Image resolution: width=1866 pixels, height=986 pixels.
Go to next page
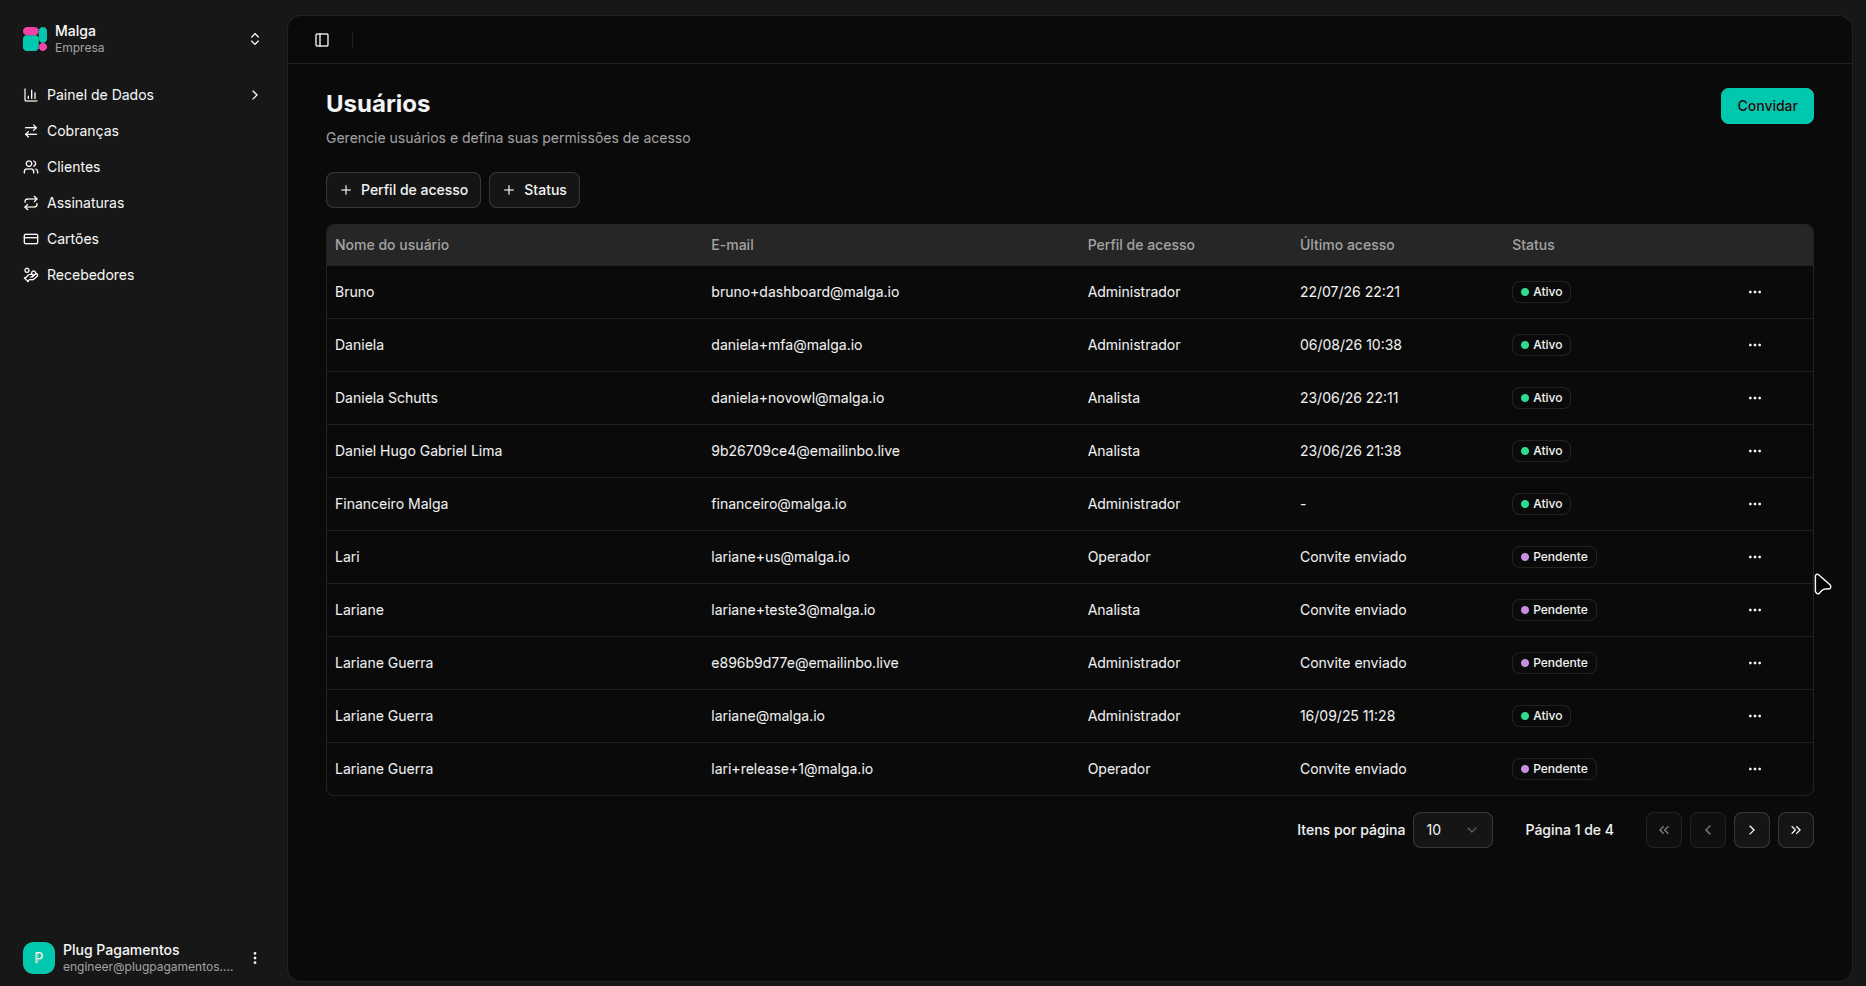(x=1752, y=830)
